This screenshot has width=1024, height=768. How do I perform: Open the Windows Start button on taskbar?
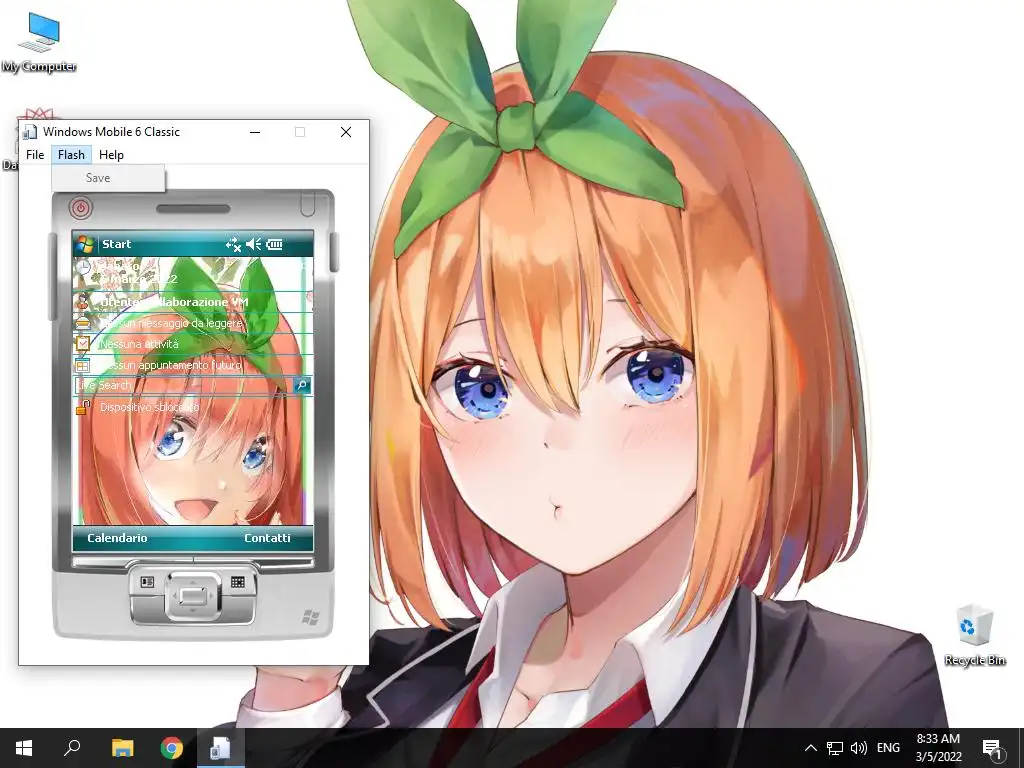click(x=24, y=748)
